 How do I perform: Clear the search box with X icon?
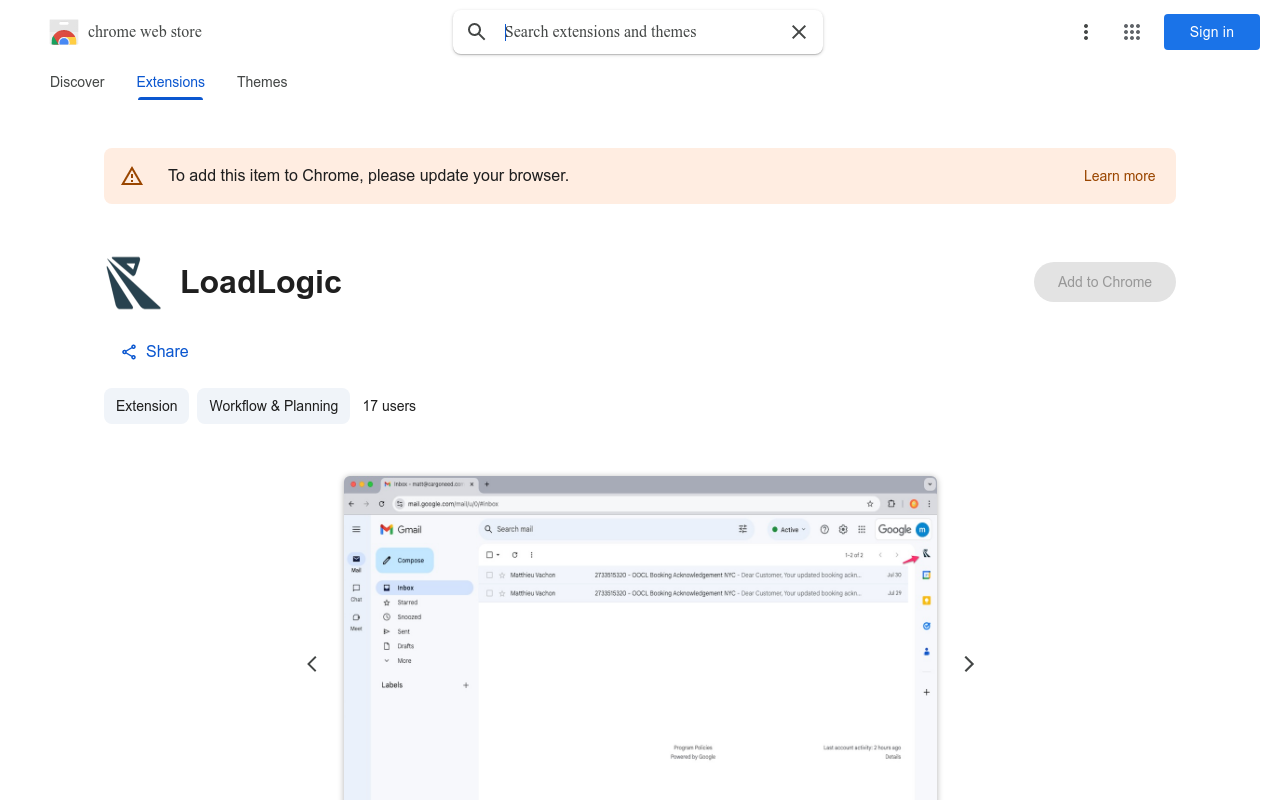(x=799, y=32)
